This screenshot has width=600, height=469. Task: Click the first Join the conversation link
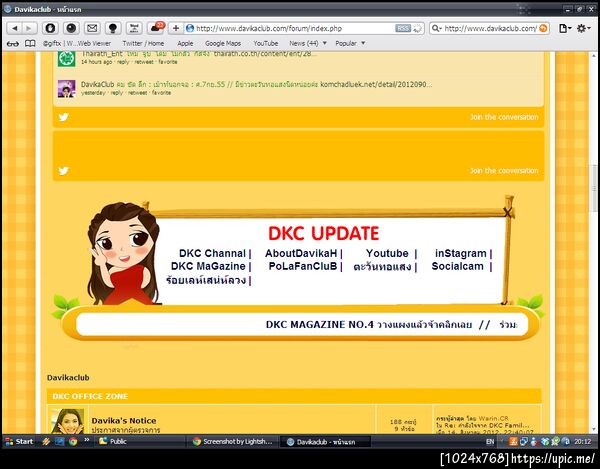504,117
